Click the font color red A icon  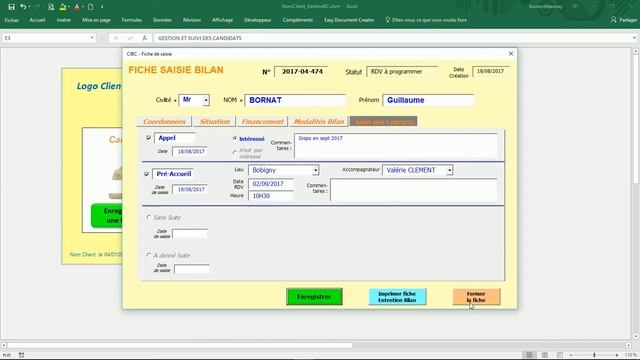coord(77,7)
